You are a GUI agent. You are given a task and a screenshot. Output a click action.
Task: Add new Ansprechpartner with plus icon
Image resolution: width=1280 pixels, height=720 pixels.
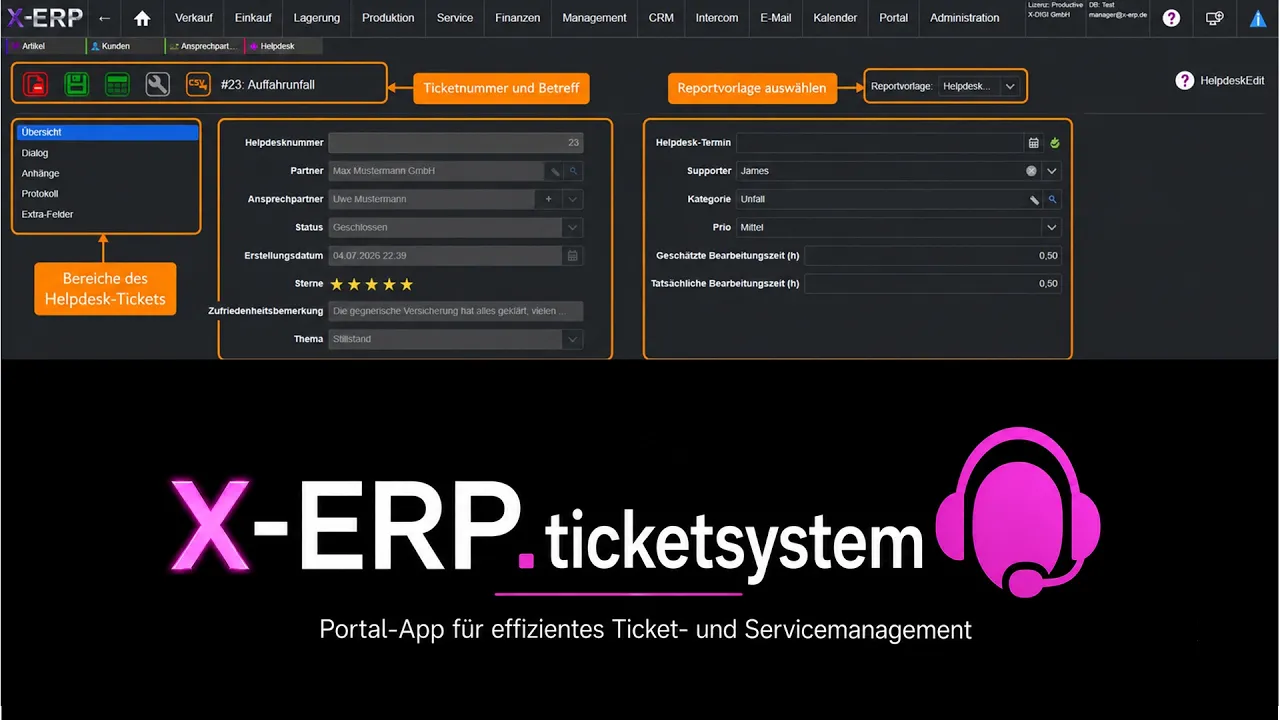(x=548, y=199)
